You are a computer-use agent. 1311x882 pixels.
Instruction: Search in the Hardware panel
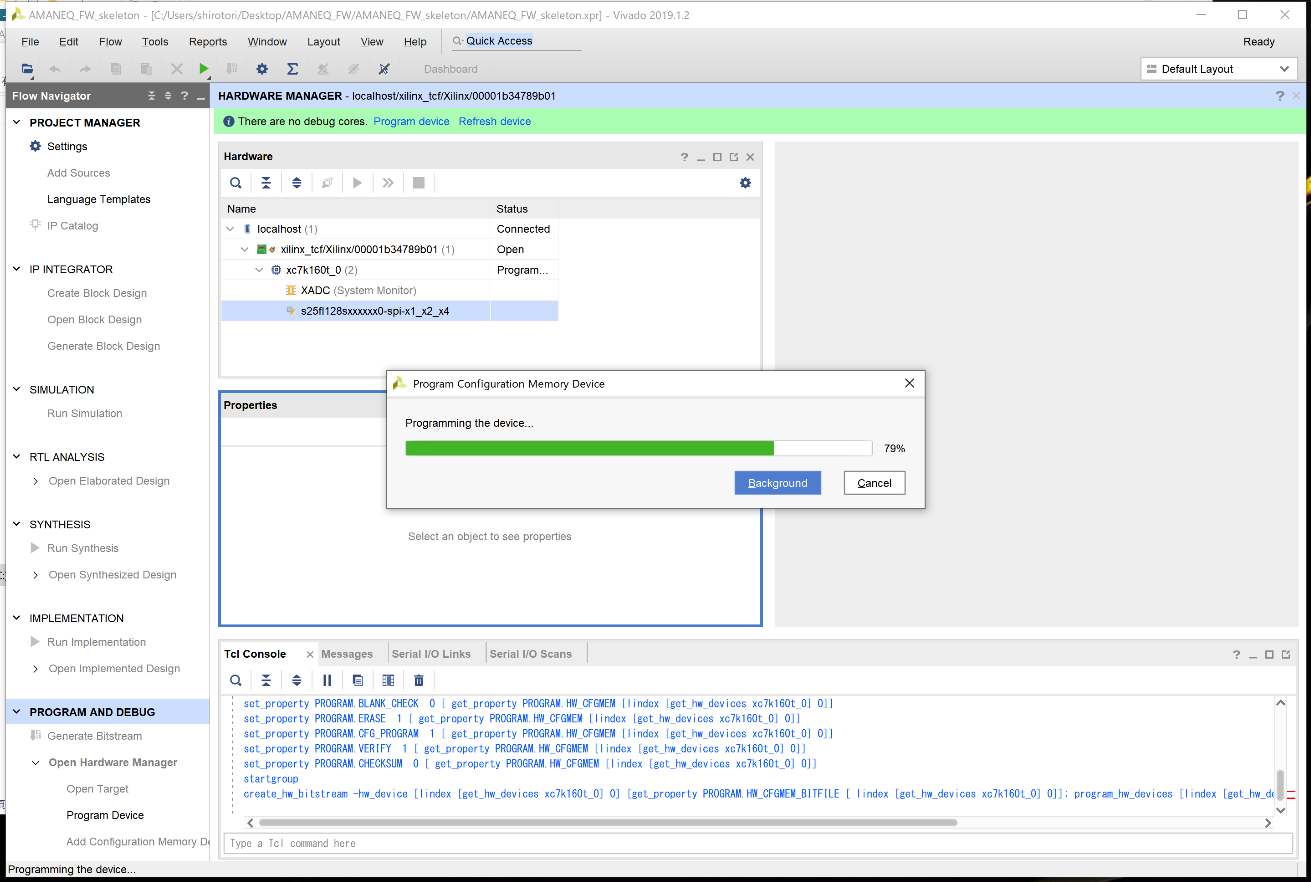pos(235,183)
